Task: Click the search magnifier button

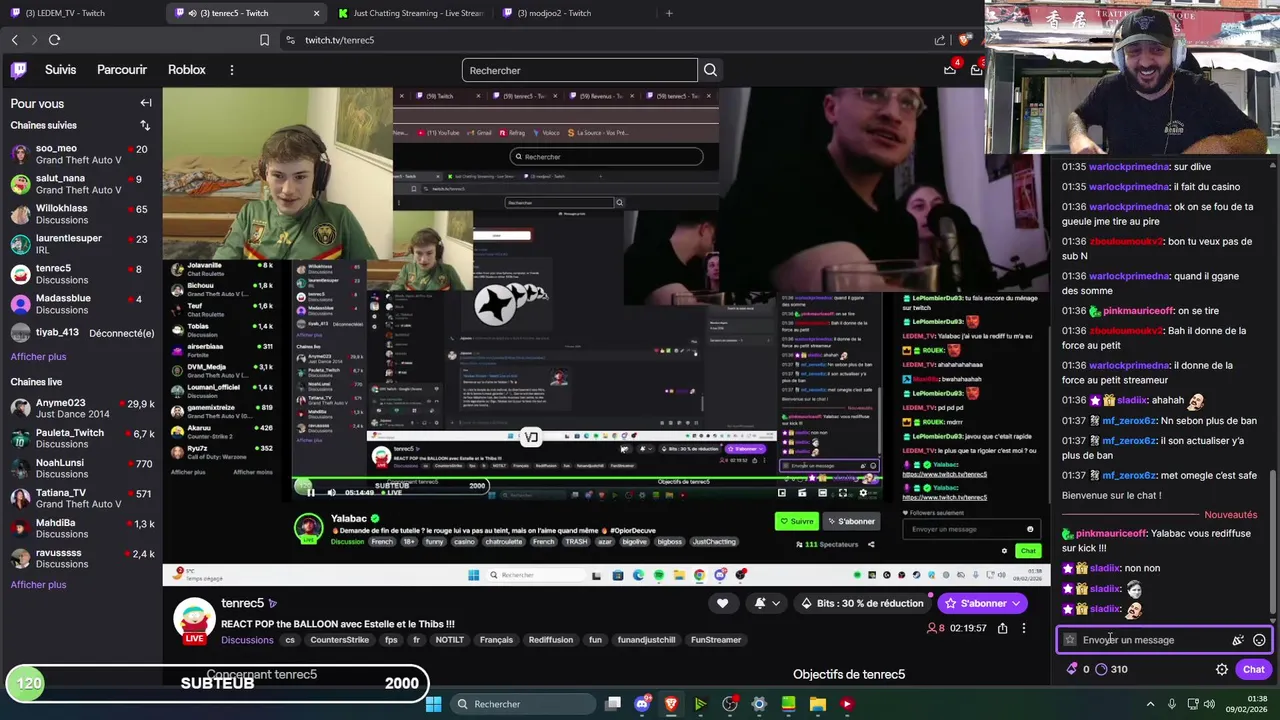Action: [x=710, y=70]
